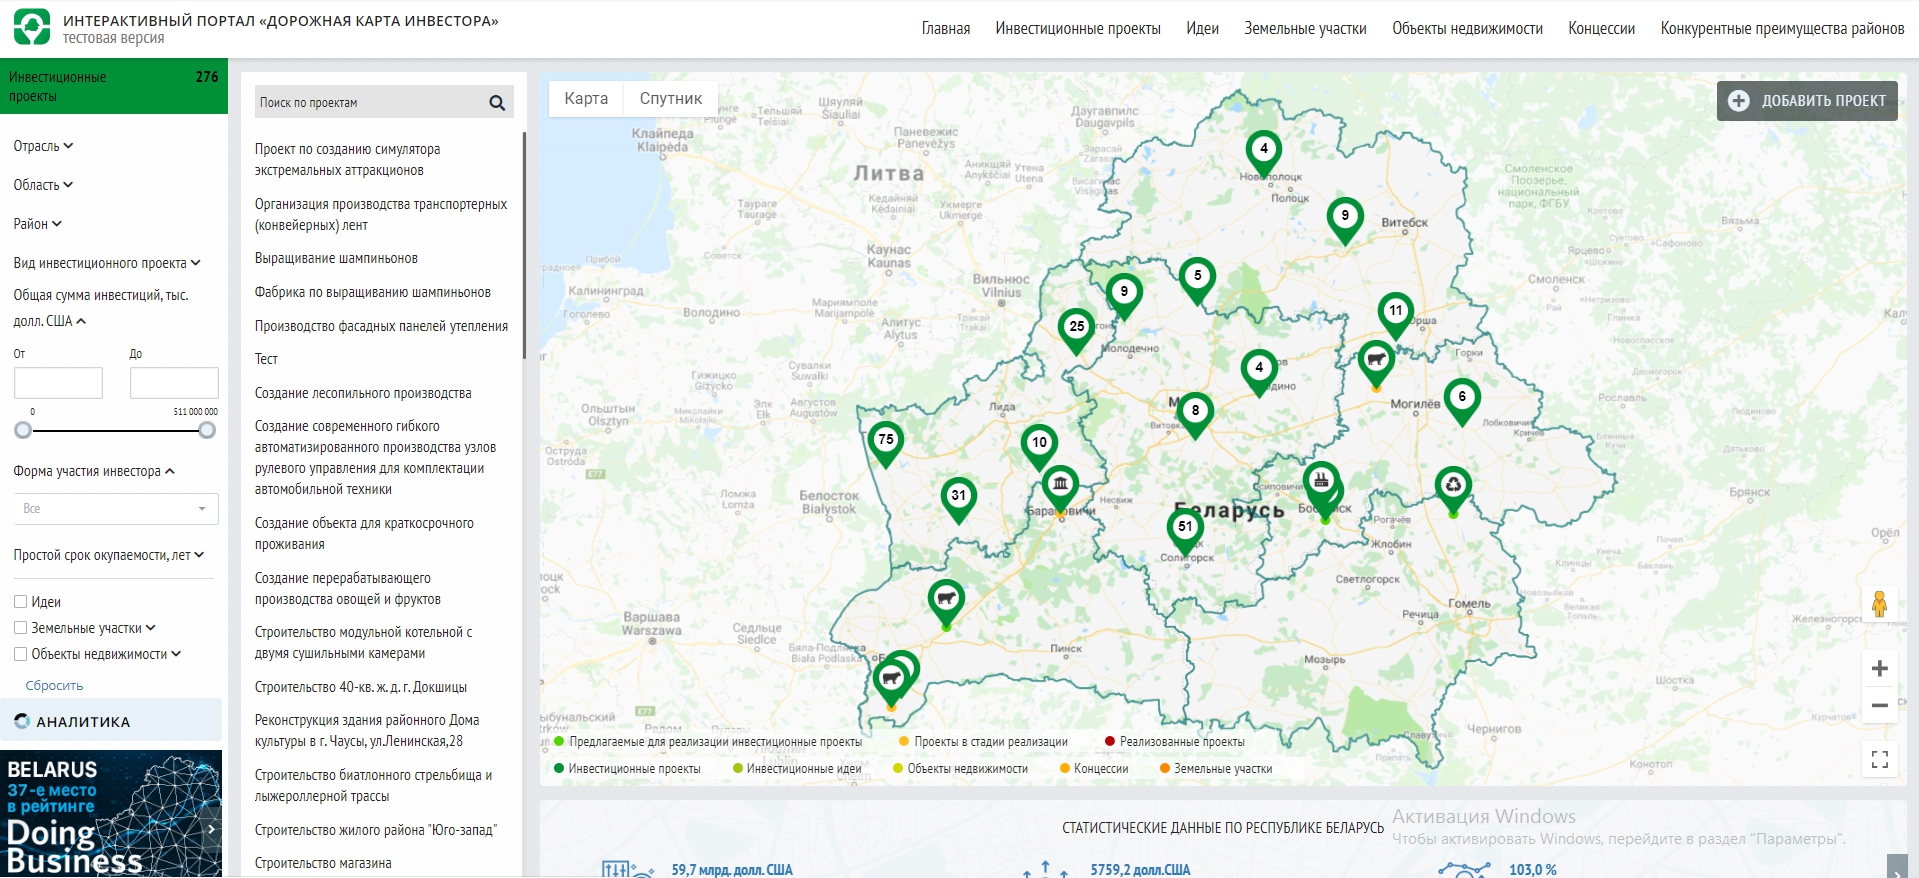Expand the Отрасль filter
1919x878 pixels.
[43, 146]
